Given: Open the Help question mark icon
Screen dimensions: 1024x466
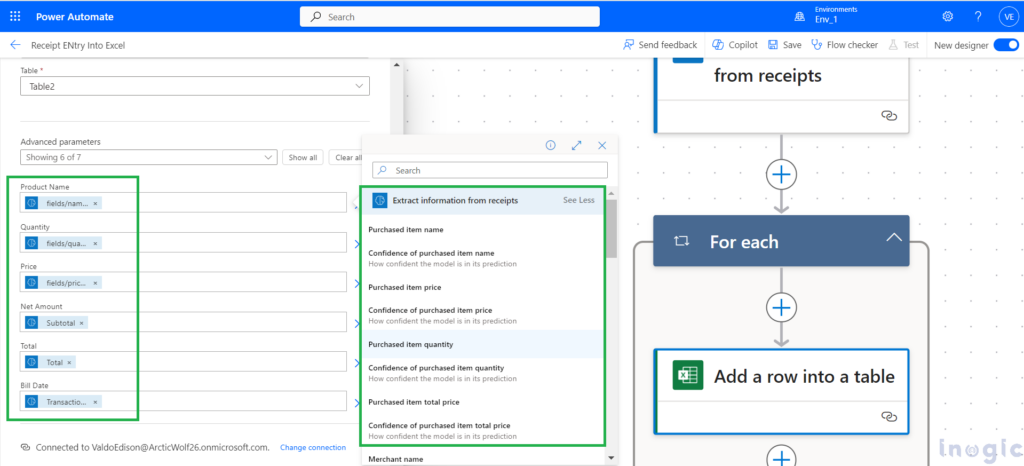Looking at the screenshot, I should (x=978, y=16).
